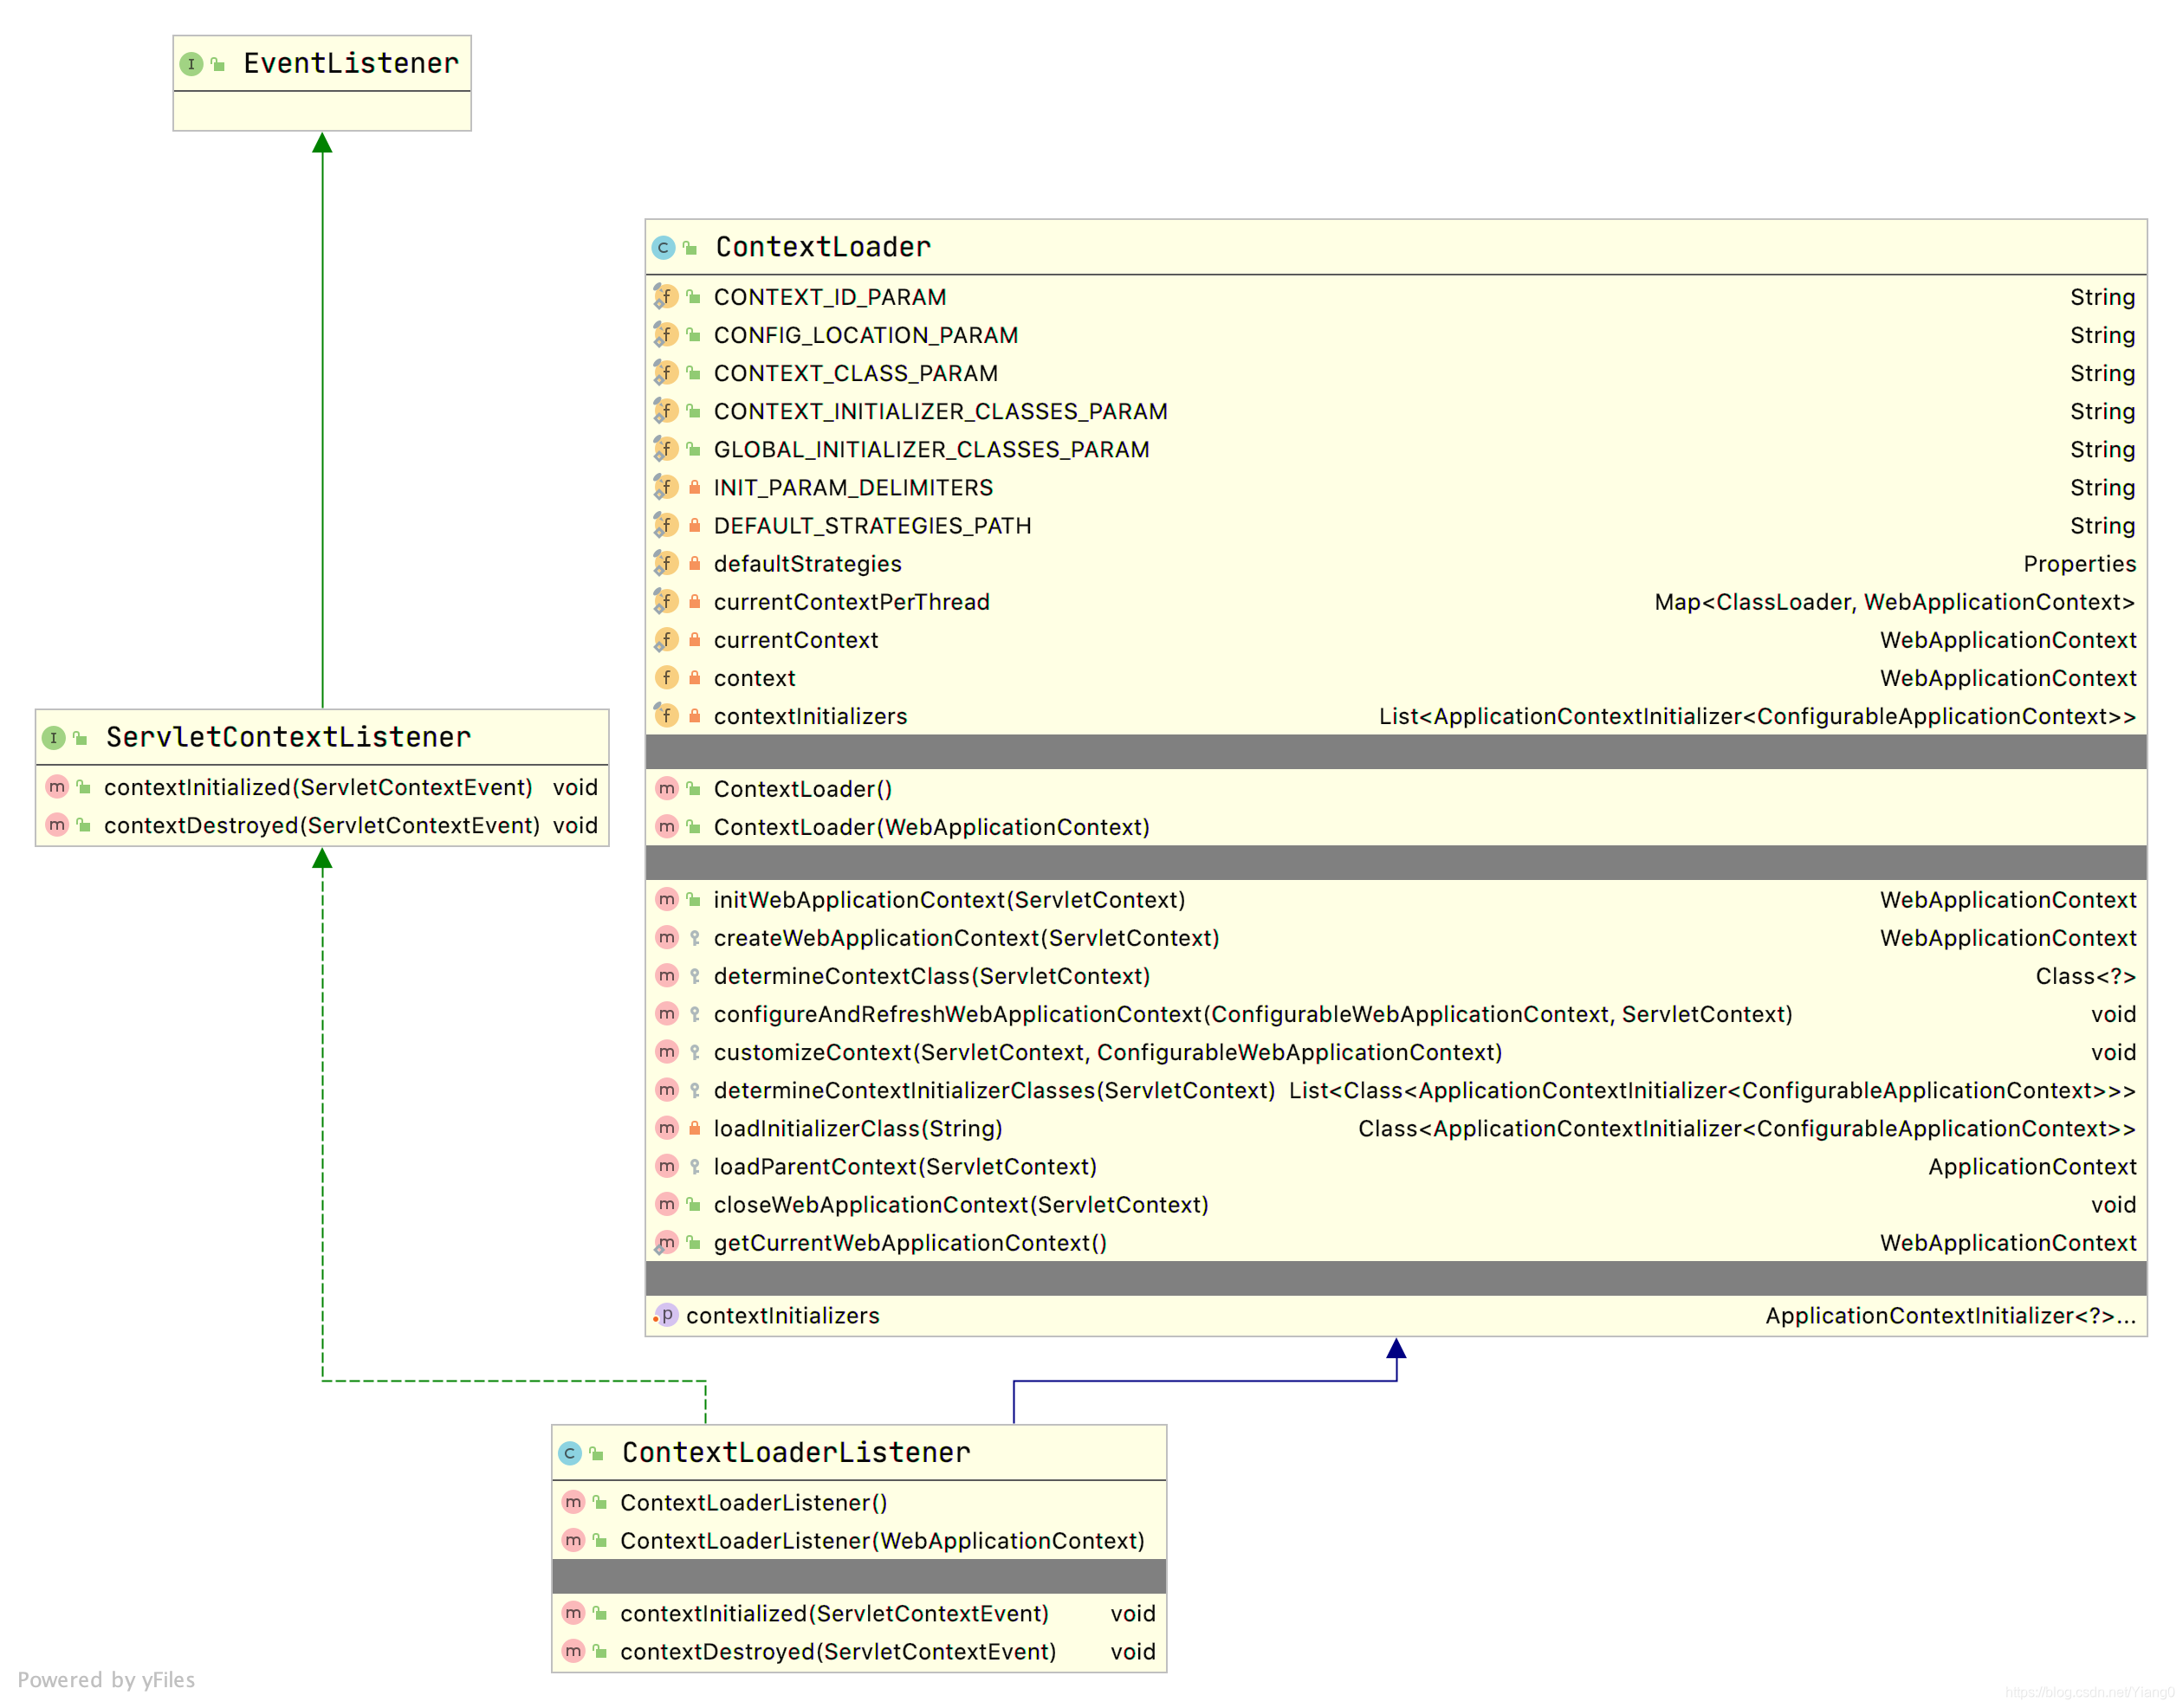This screenshot has width=2183, height=1708.
Task: Select the ContextLoaderListener class title
Action: pyautogui.click(x=796, y=1452)
